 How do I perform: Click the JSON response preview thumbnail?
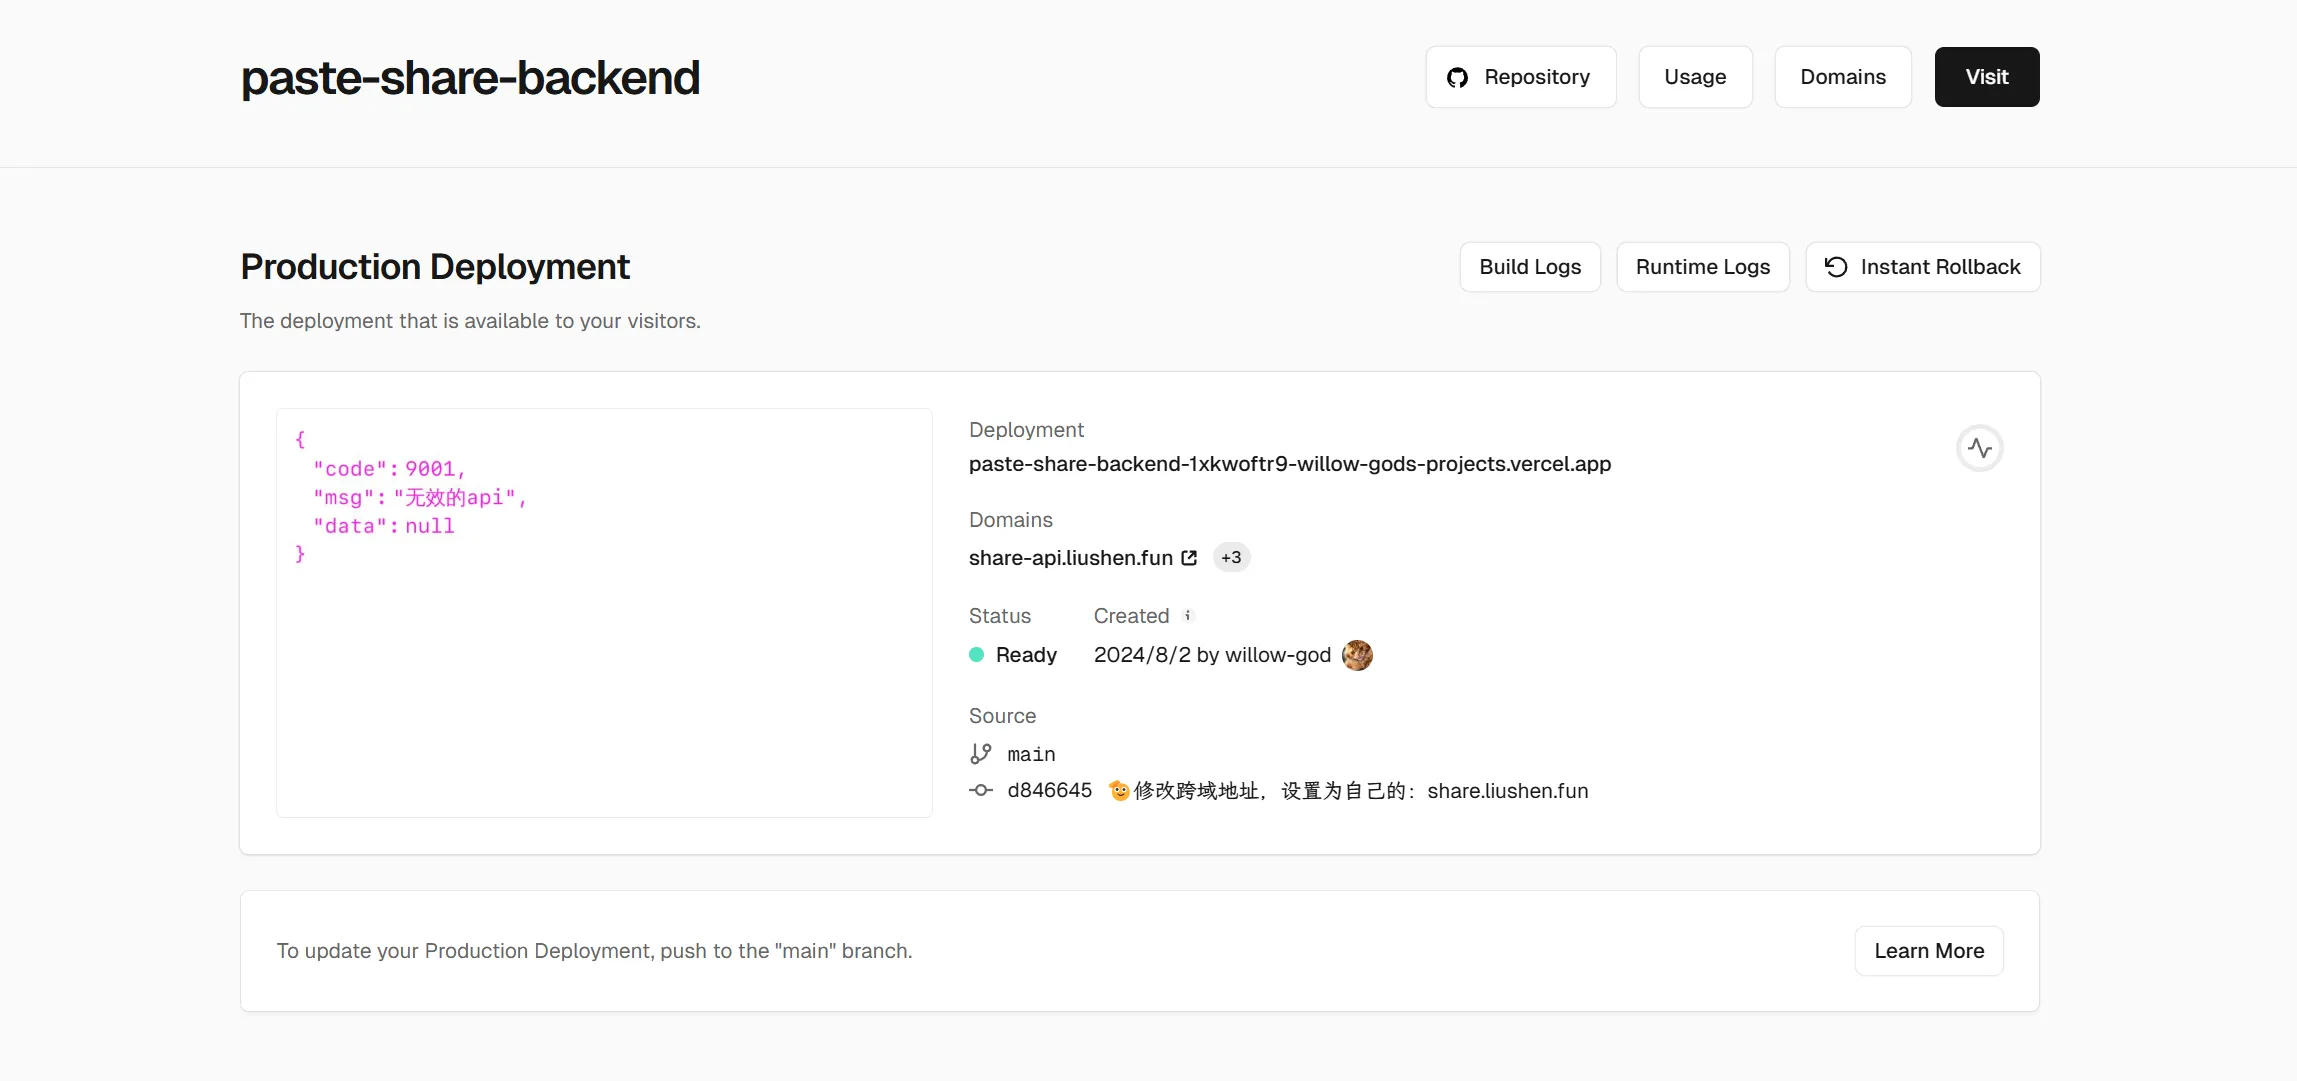(604, 612)
